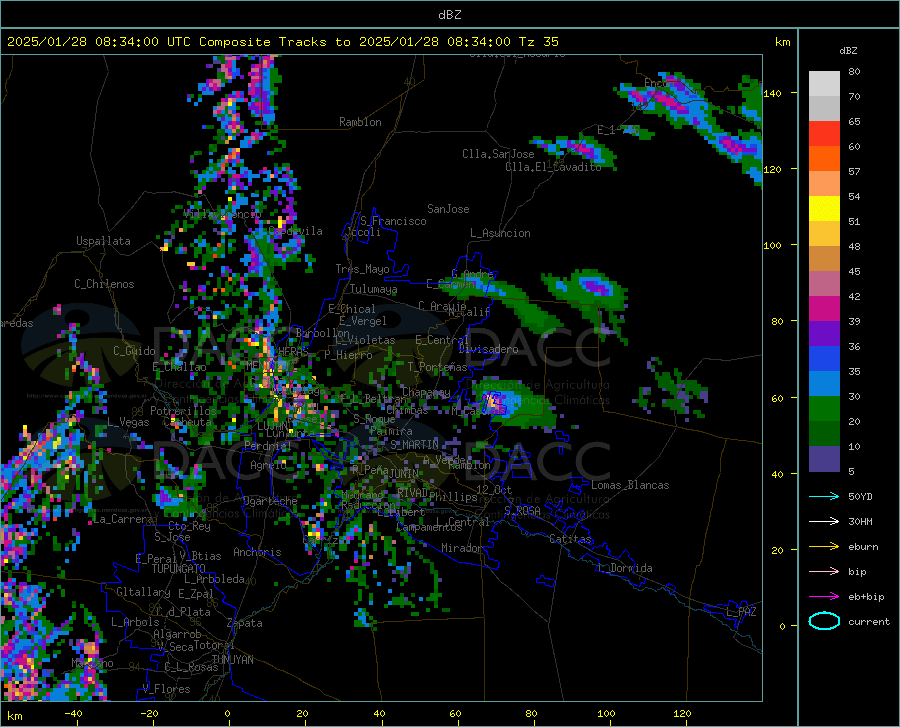
Task: Click the 'eb+bip' legend label
Action: 866,597
